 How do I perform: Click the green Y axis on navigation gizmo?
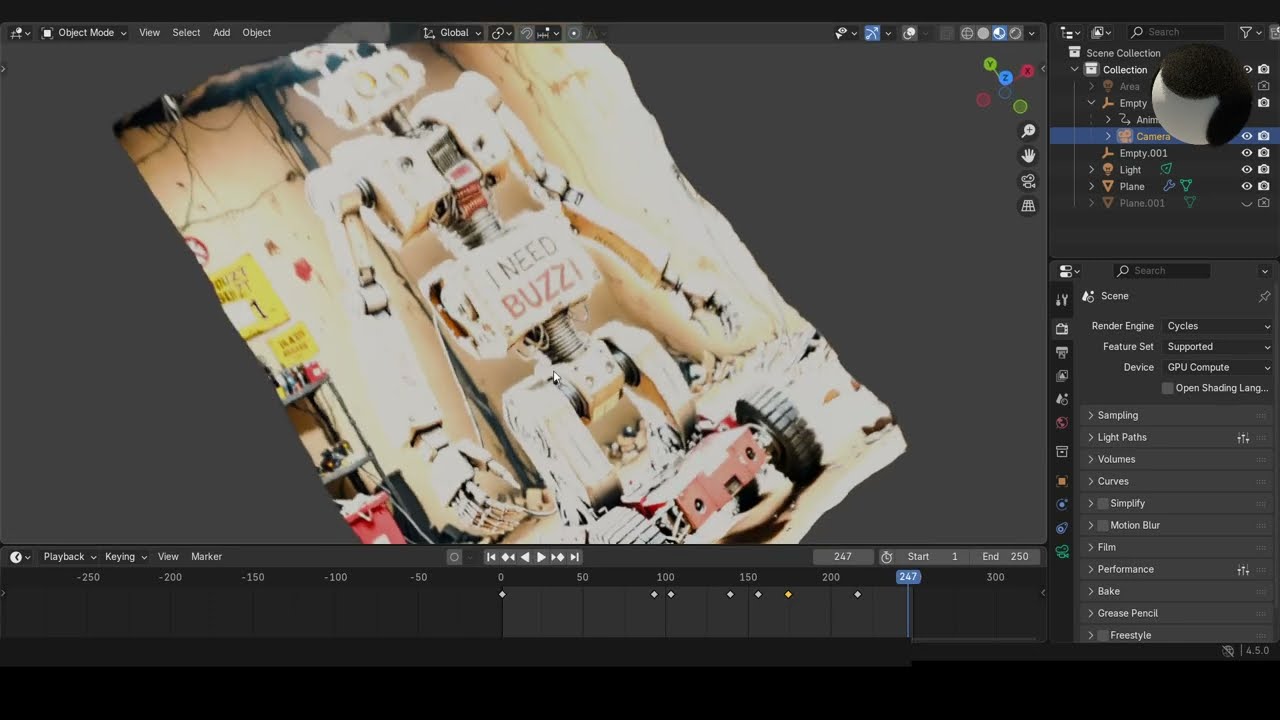click(x=989, y=64)
